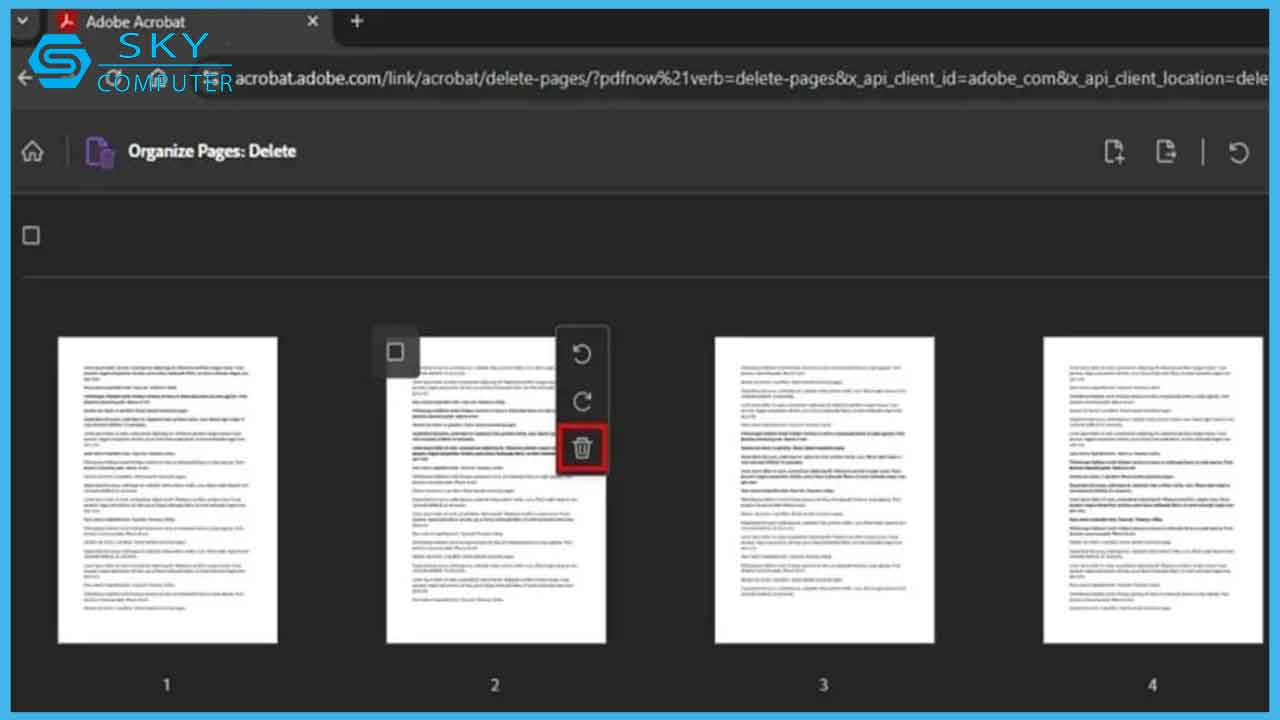Click the browser back arrow
Screen dimensions: 1280x720
click(23, 78)
